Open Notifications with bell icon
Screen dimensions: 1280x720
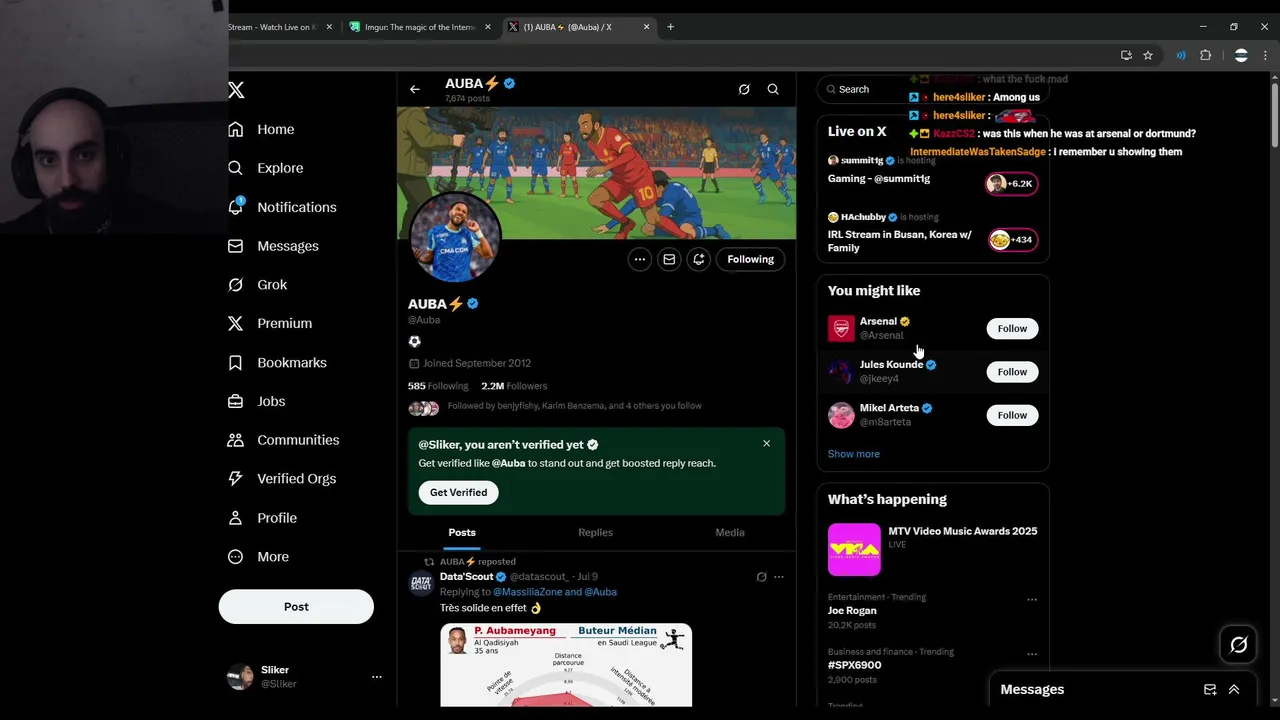(282, 207)
